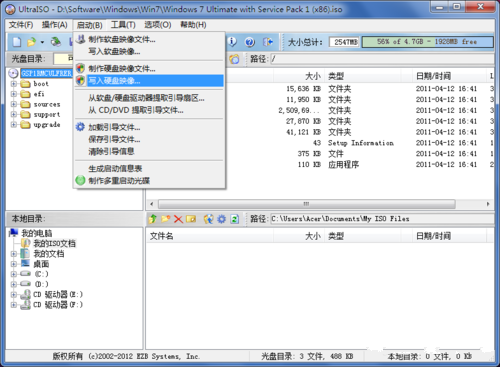
Task: Open the dropdown arrow beside Open icon
Action: pos(42,42)
